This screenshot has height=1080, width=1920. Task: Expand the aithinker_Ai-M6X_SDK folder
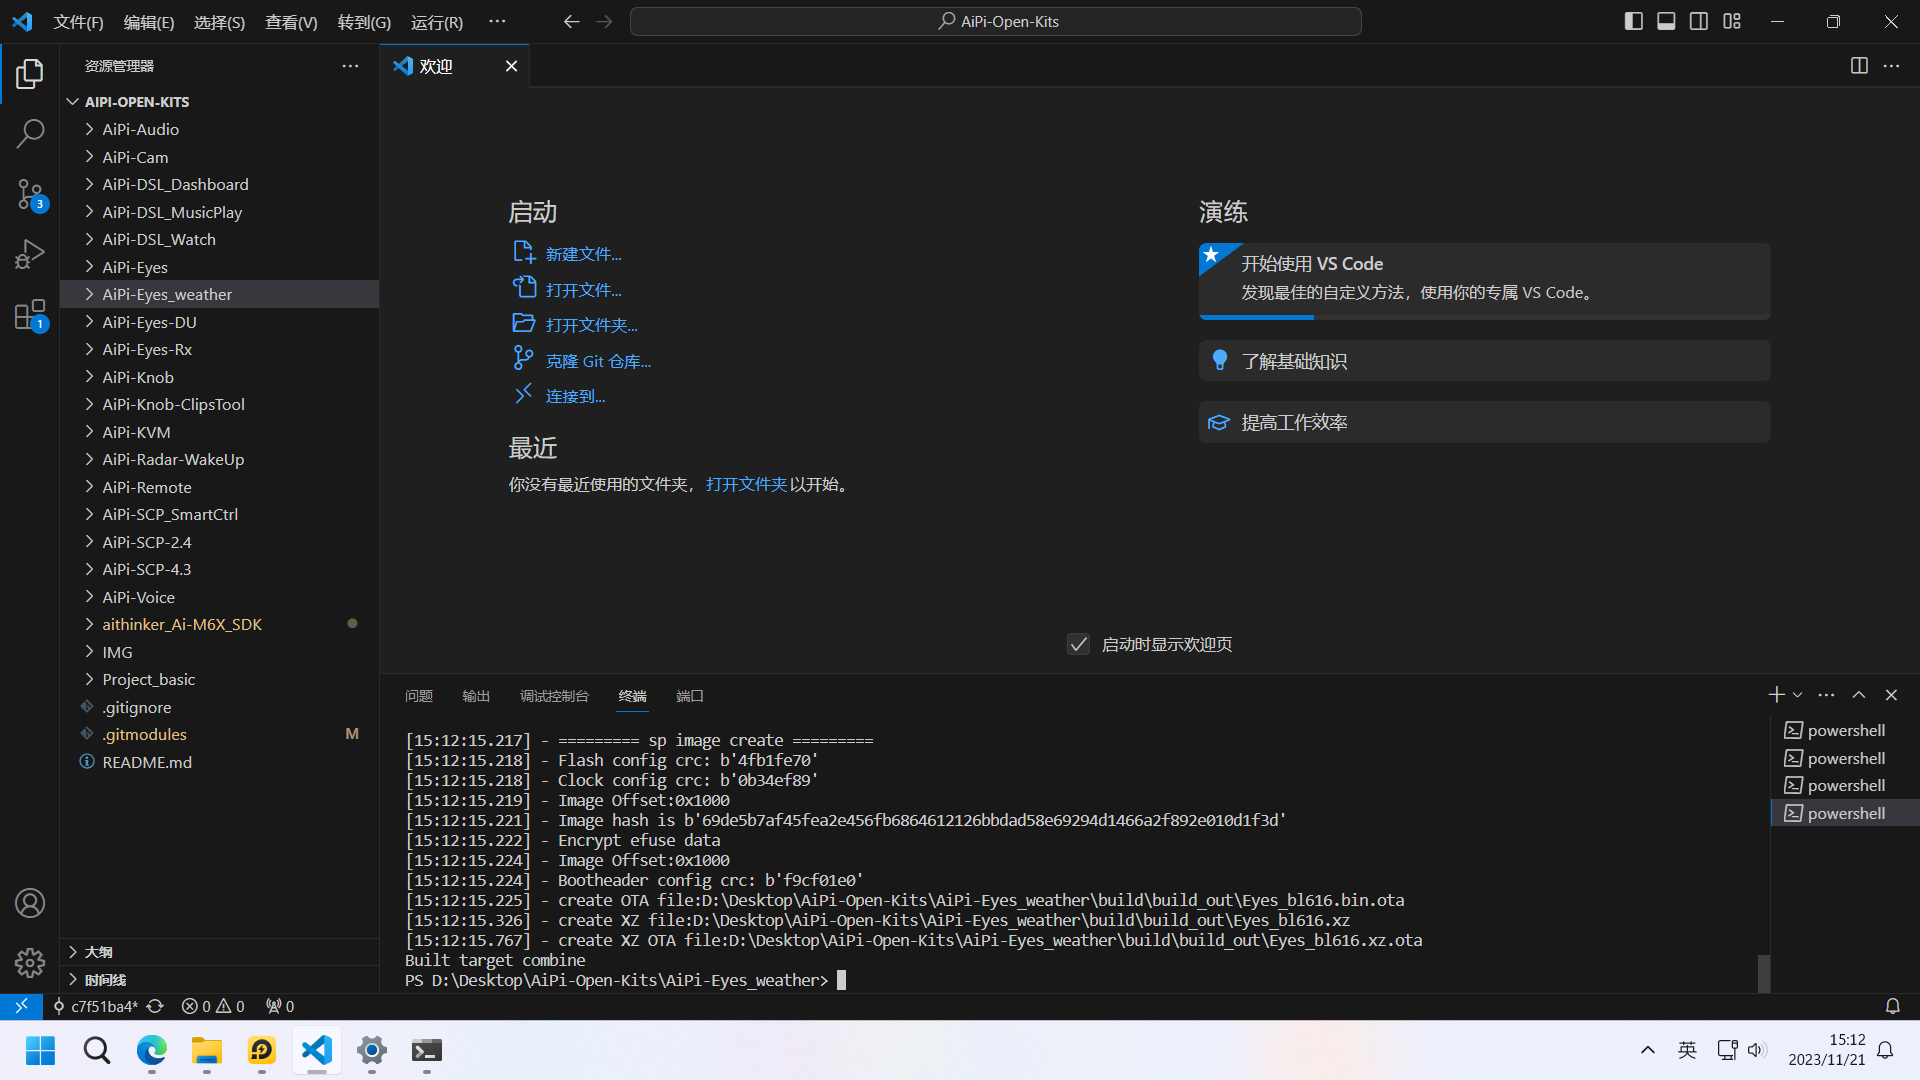[220, 624]
